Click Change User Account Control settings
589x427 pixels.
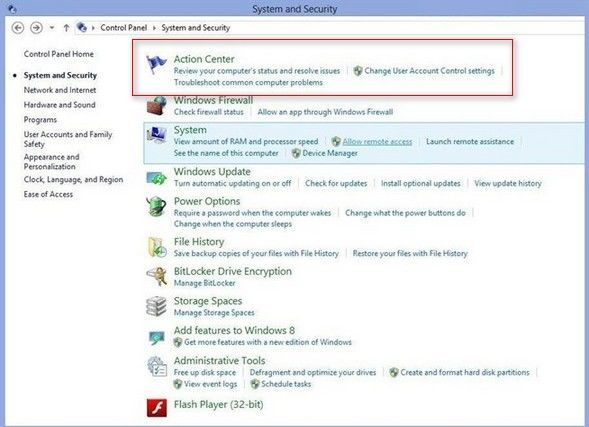tap(429, 71)
